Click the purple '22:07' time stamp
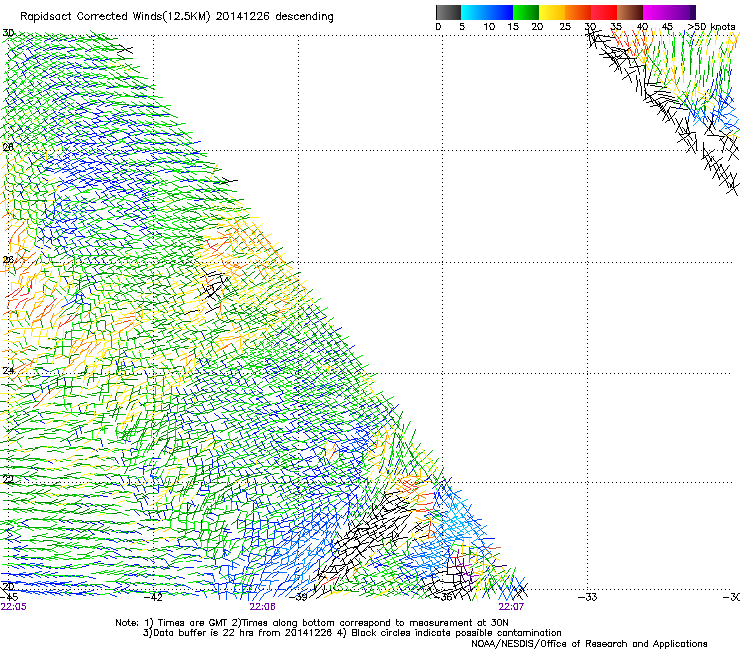Screen dimensions: 740x650 pos(511,607)
